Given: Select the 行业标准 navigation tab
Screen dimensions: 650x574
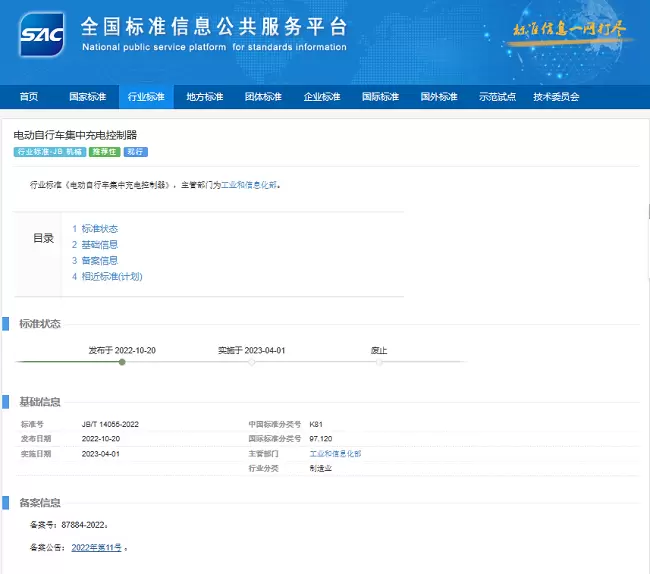Looking at the screenshot, I should coord(146,97).
